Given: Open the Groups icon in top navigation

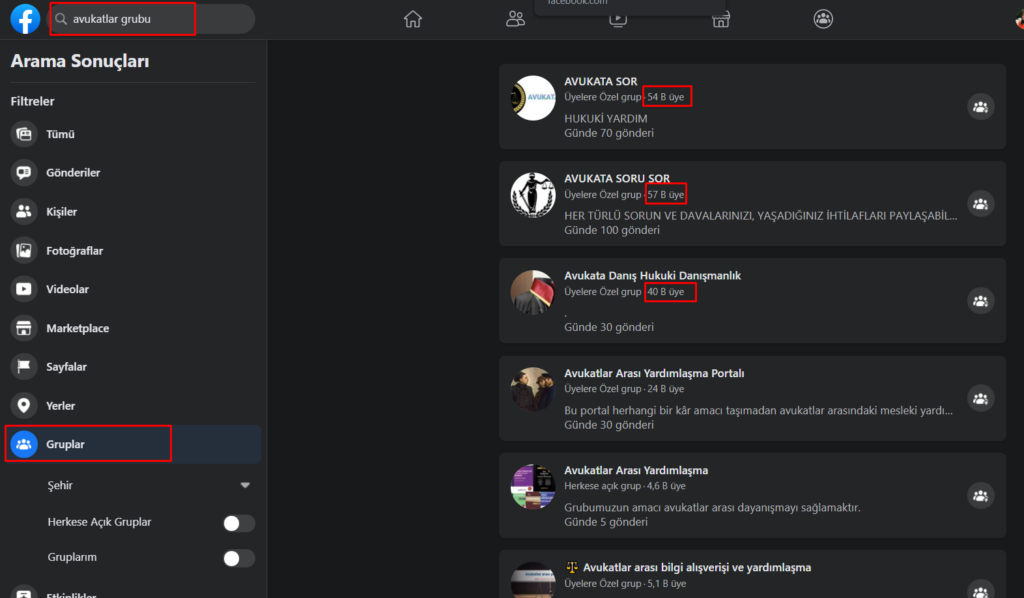Looking at the screenshot, I should tap(823, 19).
